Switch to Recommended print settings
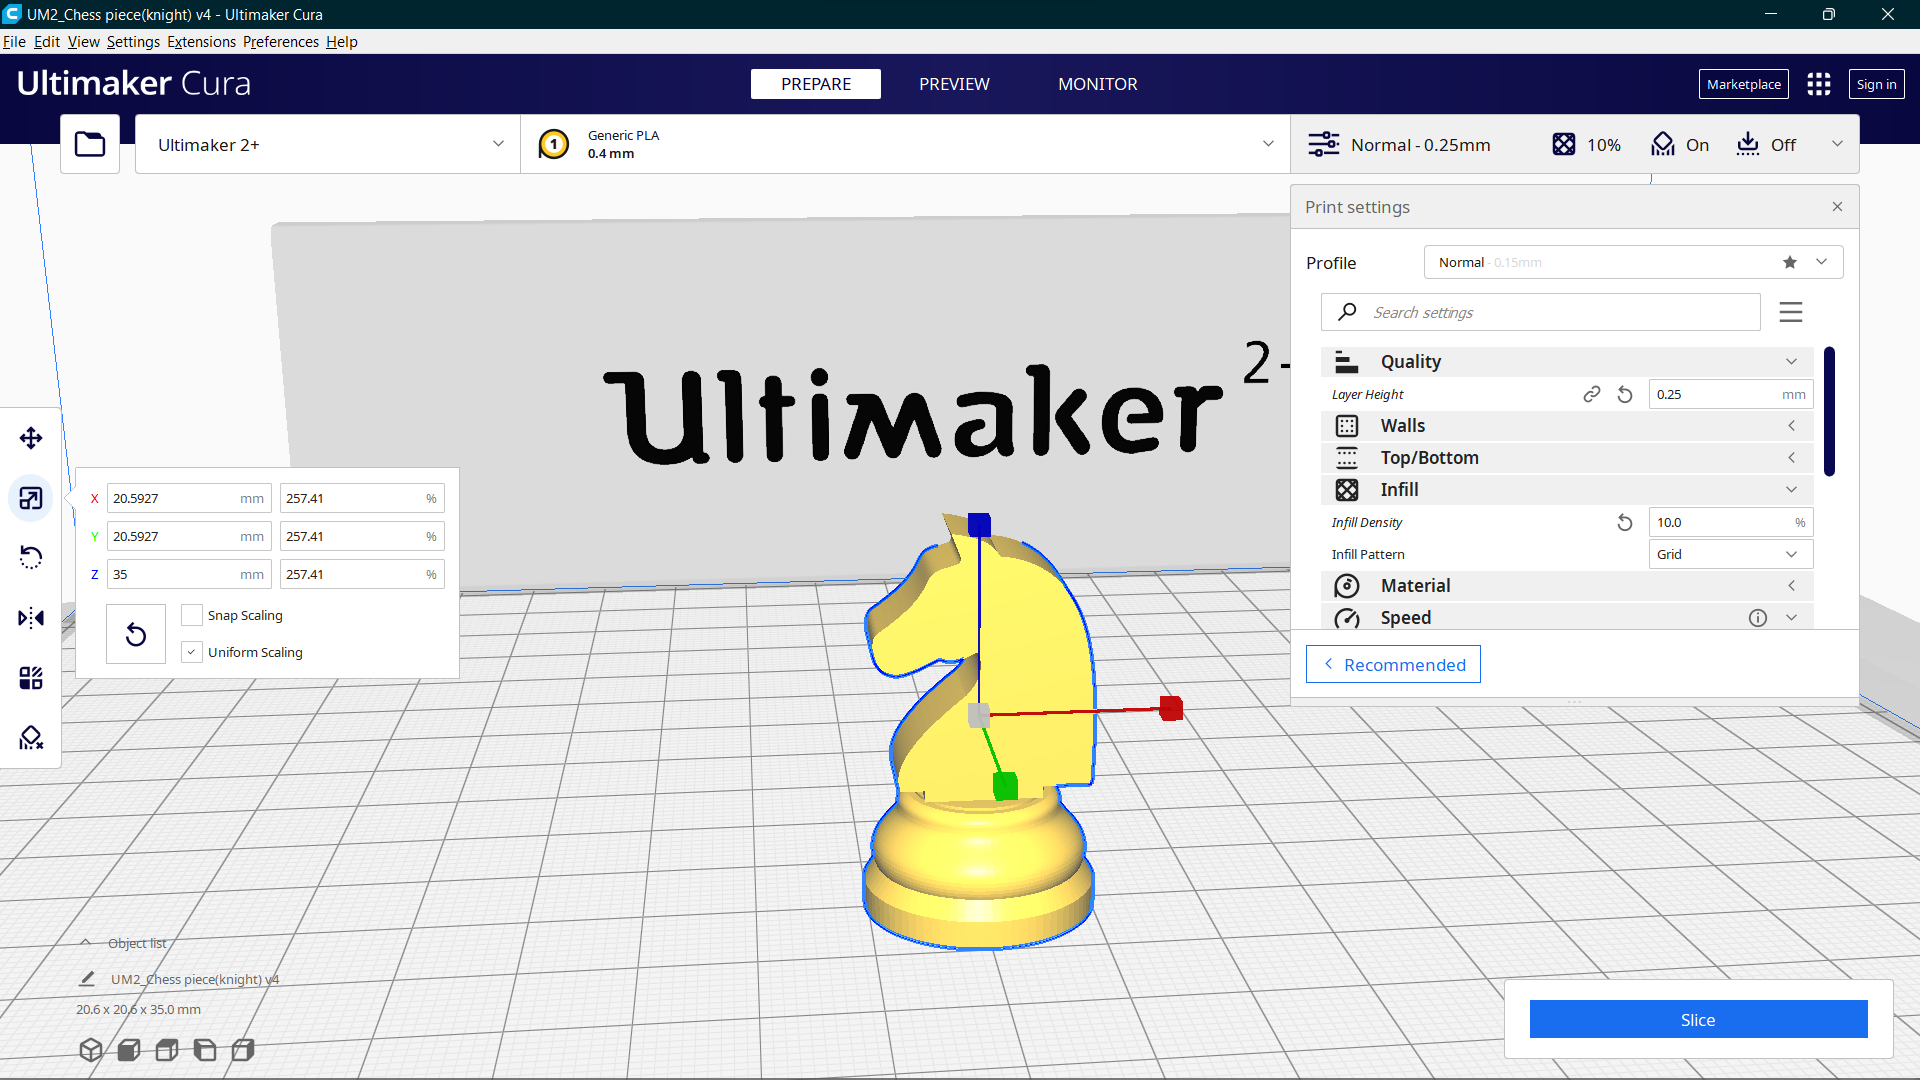 1393,665
